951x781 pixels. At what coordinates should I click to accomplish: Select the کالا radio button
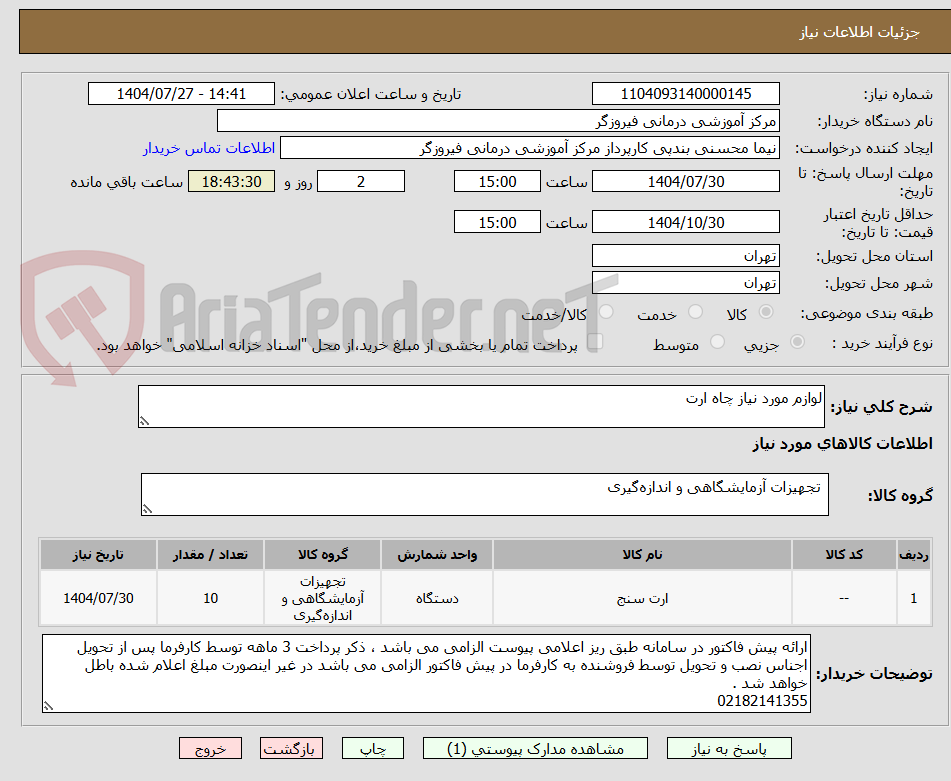766,312
